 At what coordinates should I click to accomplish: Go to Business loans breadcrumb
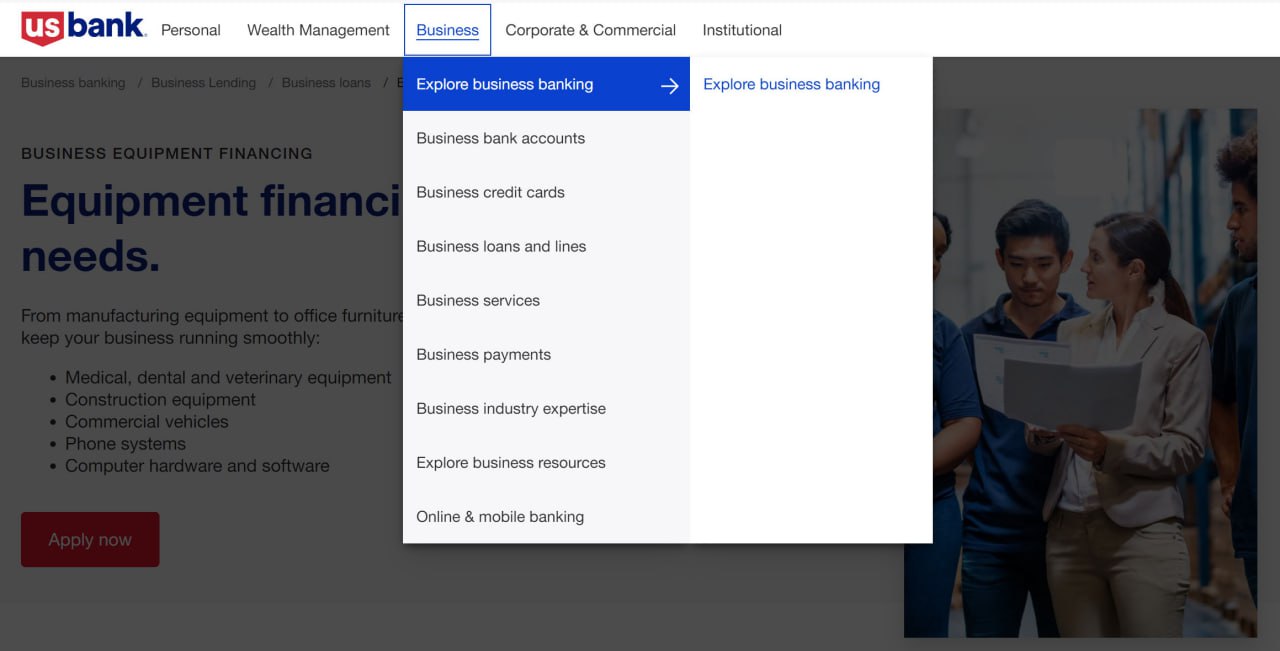pos(326,83)
